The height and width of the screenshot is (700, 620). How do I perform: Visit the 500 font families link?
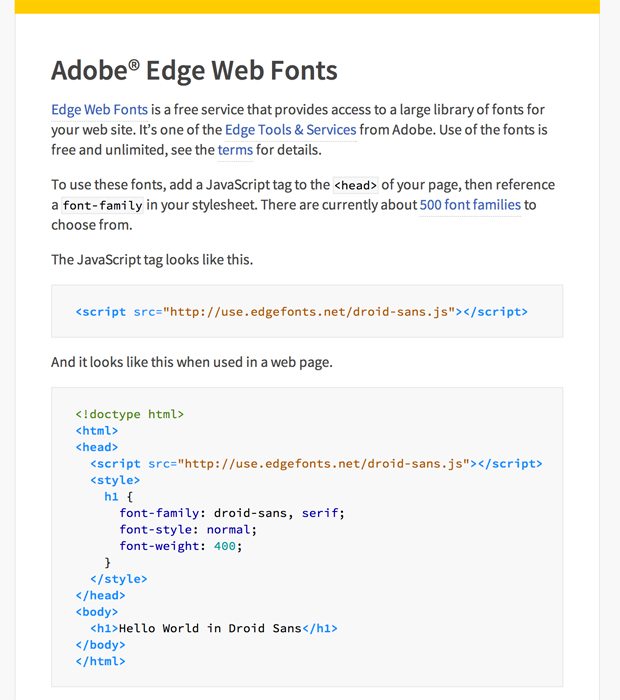[x=470, y=205]
